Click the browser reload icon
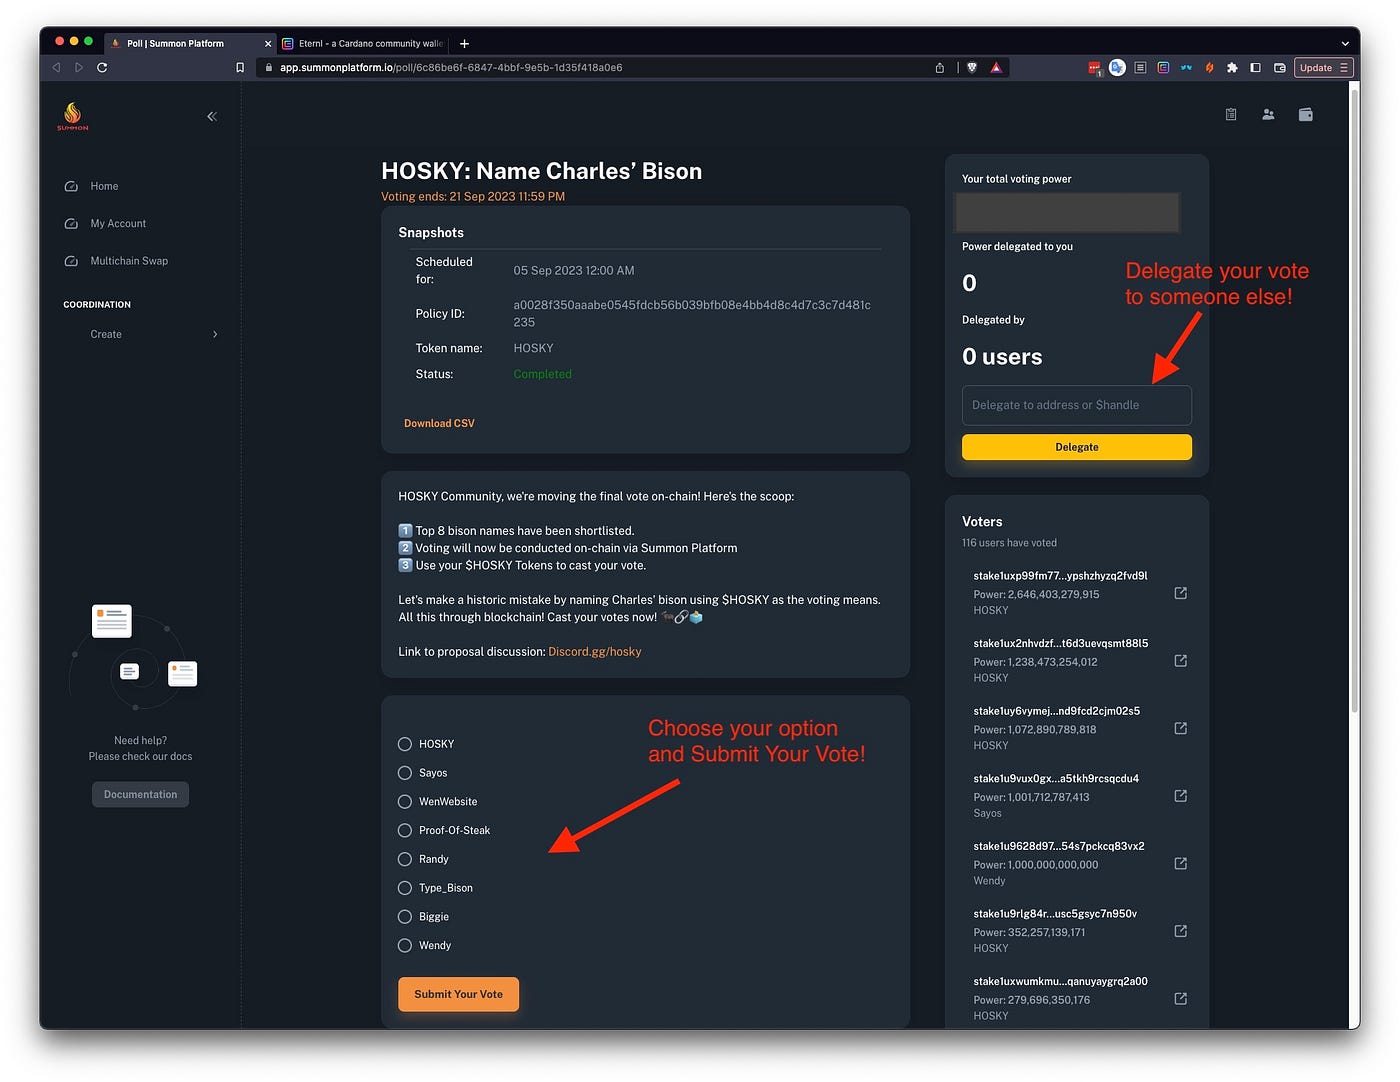 (x=102, y=68)
